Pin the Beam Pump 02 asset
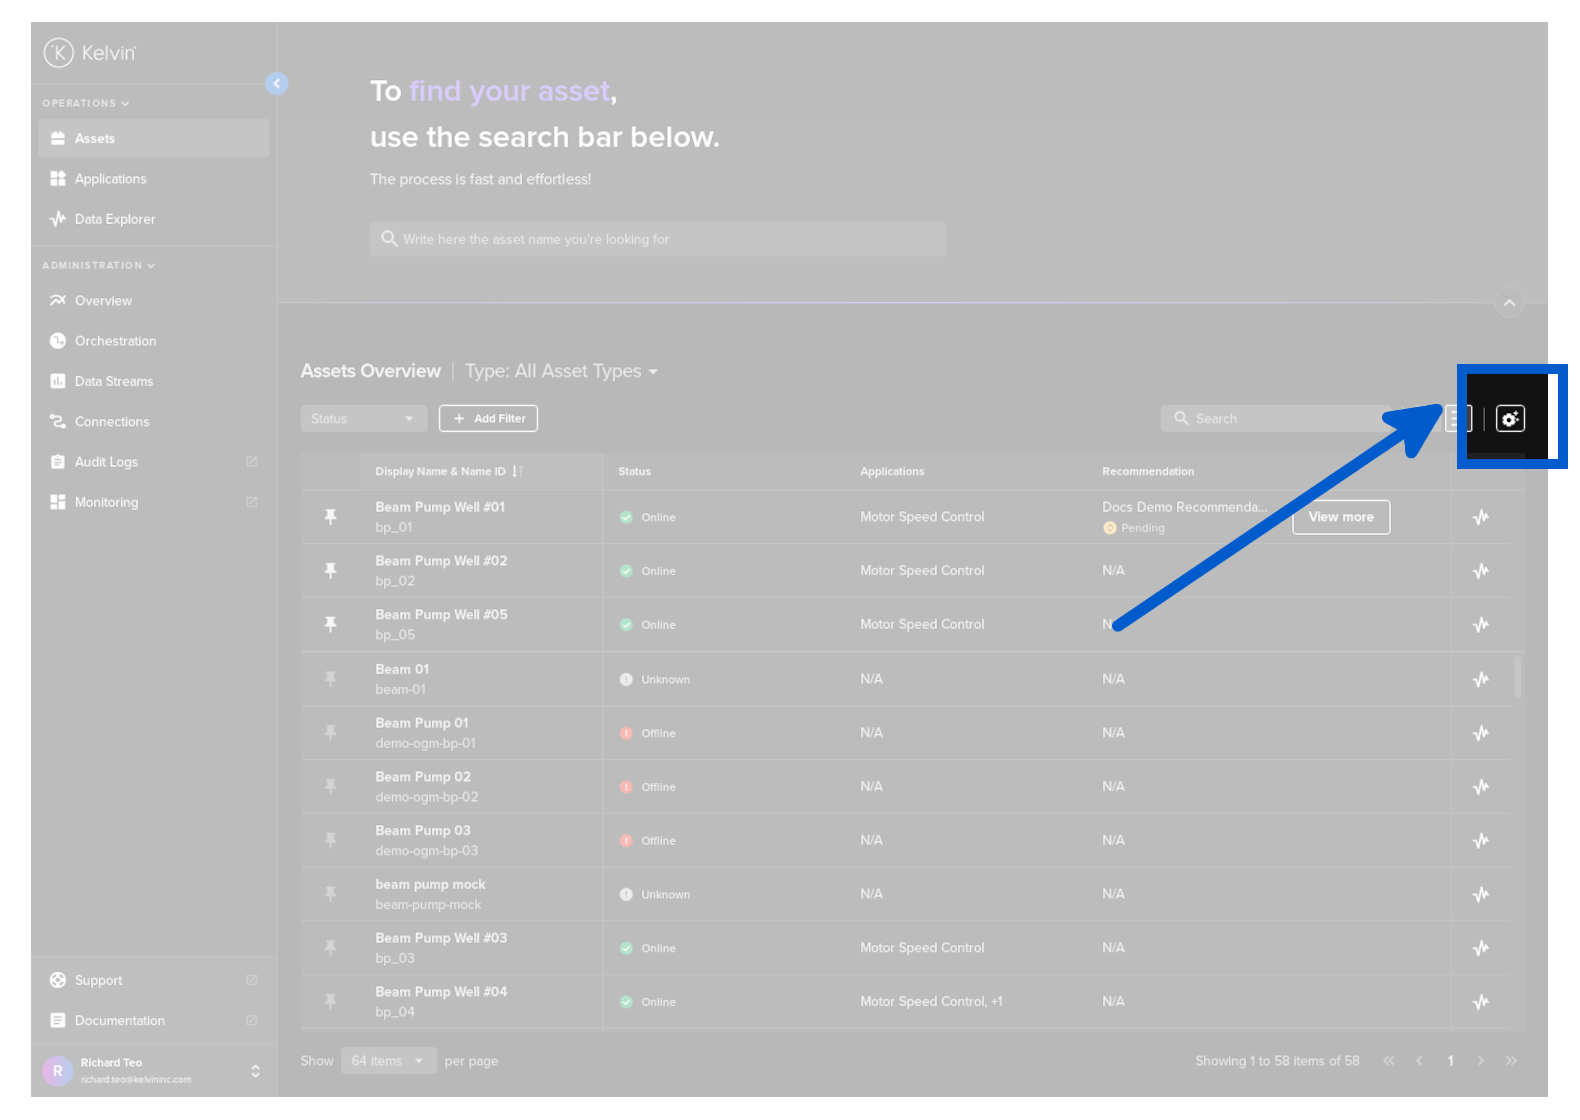This screenshot has height=1120, width=1580. [x=331, y=787]
